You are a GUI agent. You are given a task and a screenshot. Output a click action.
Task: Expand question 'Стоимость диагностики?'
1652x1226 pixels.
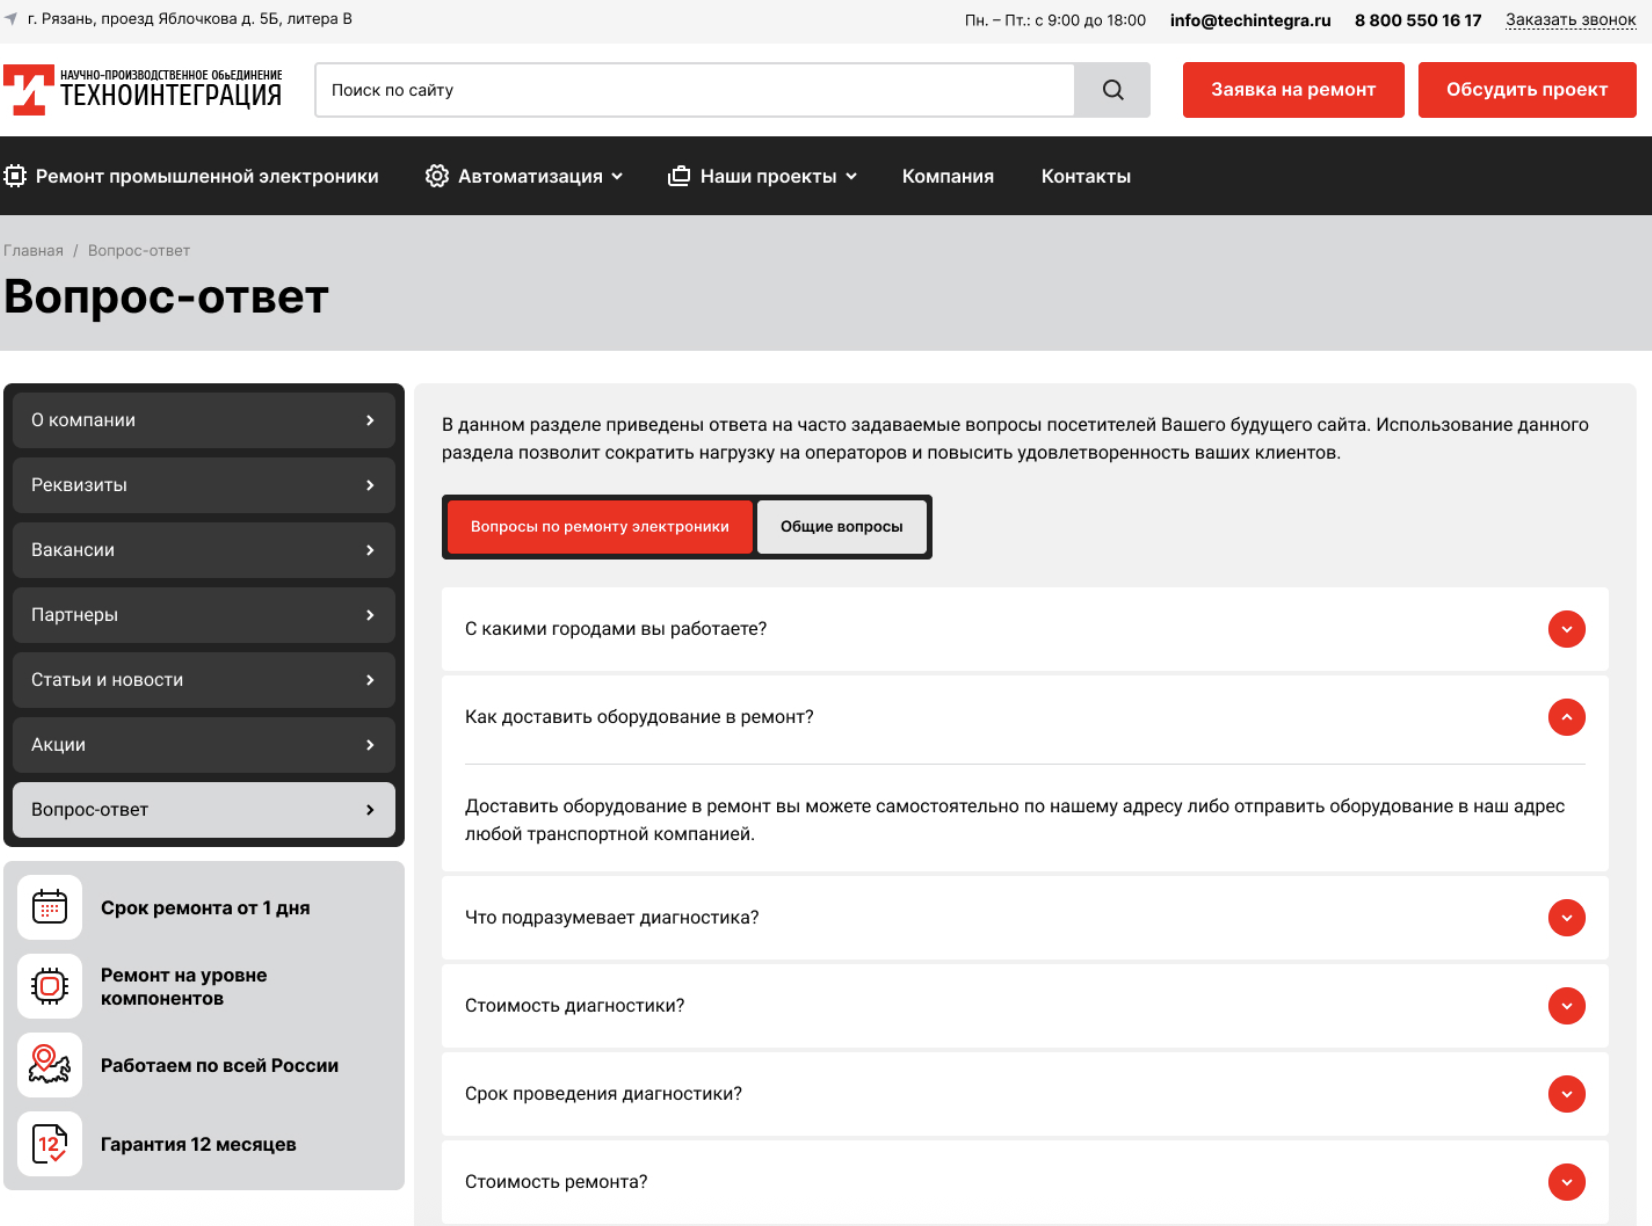tap(1566, 1006)
